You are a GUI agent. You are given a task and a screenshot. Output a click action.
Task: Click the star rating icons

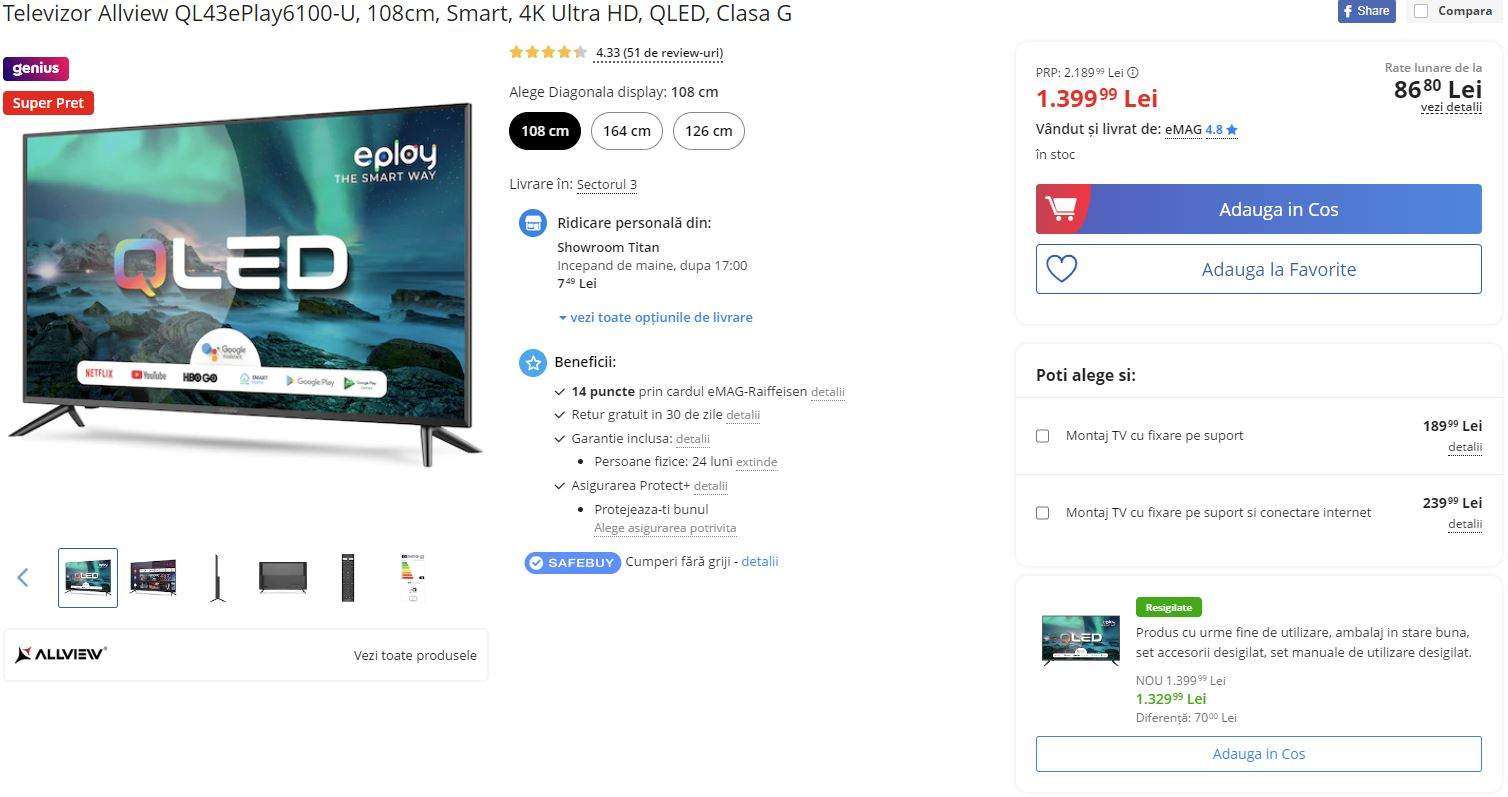pos(547,52)
